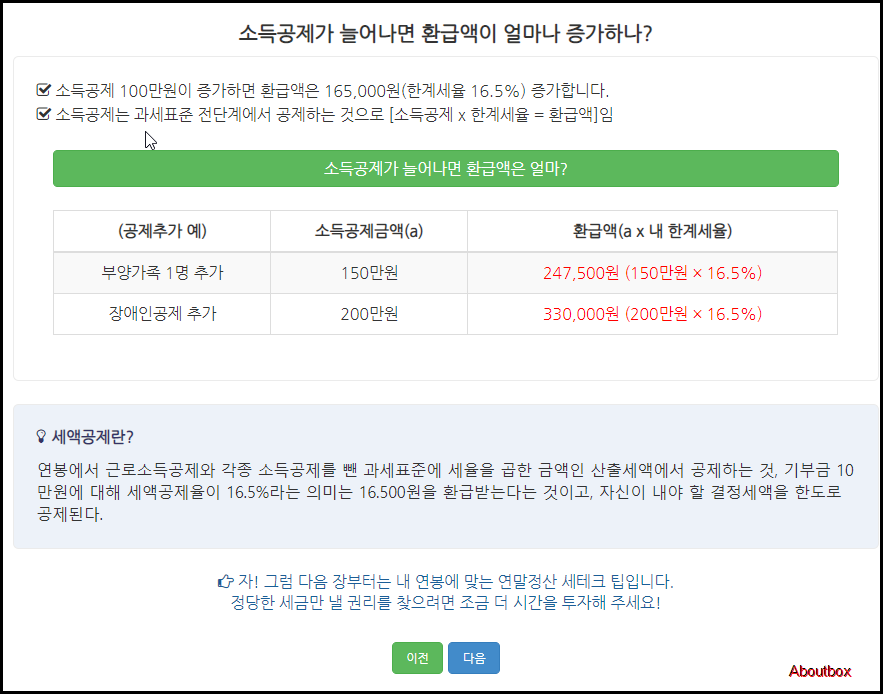883x694 pixels.
Task: Click the cell 부양가족 1명 추가
Action: coord(162,273)
